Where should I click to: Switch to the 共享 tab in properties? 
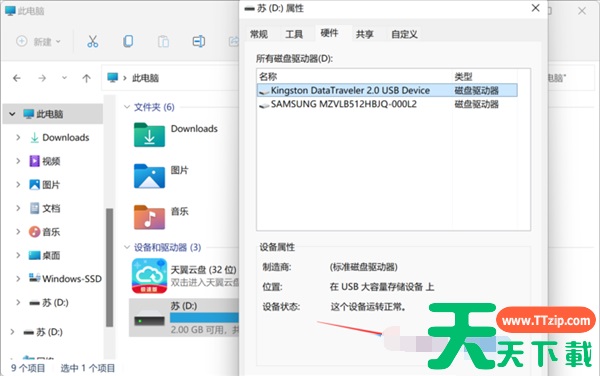click(x=364, y=34)
